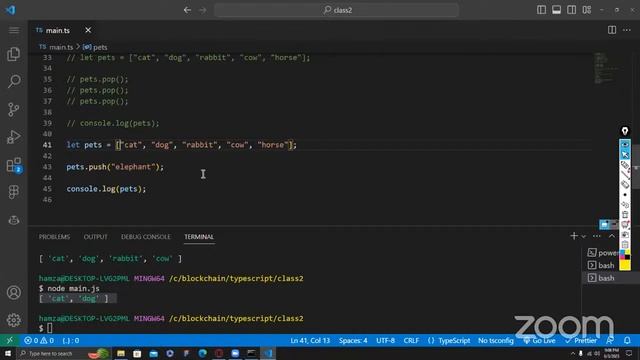Toggle the bottom panel visibility
640x360 pixels.
point(556,10)
